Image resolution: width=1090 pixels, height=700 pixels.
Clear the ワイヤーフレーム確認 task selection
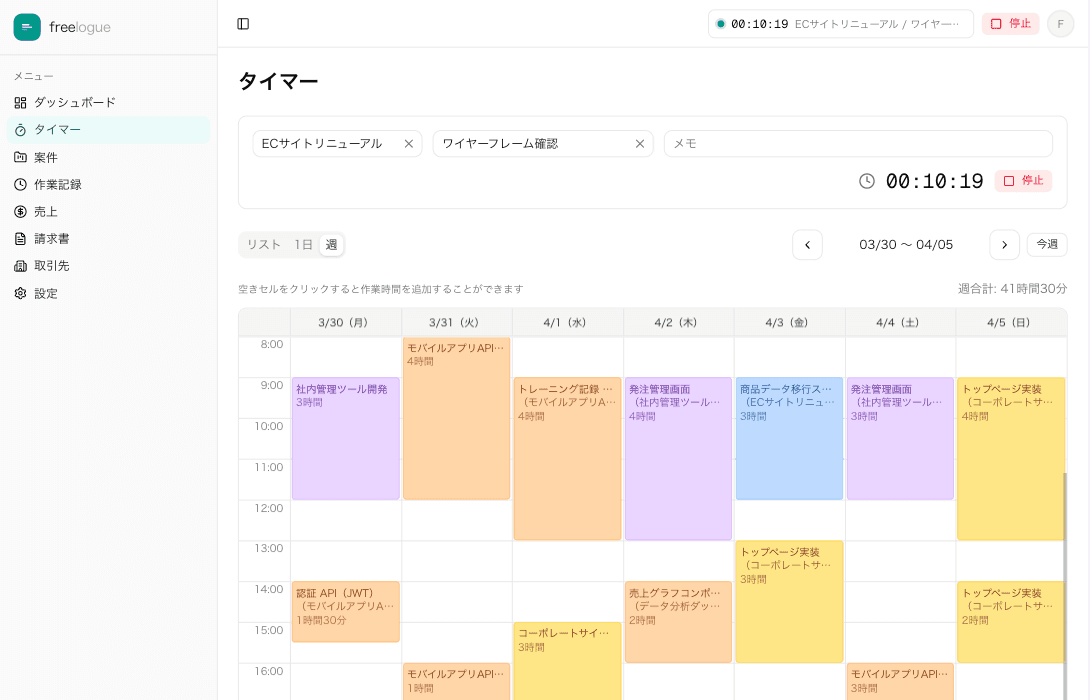coord(639,144)
